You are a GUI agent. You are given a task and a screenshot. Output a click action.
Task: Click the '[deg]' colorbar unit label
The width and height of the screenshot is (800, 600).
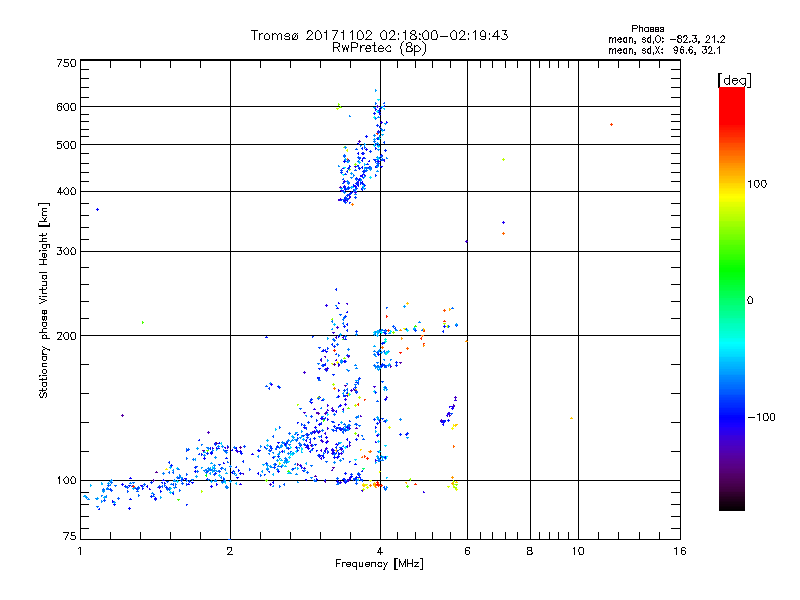[734, 80]
